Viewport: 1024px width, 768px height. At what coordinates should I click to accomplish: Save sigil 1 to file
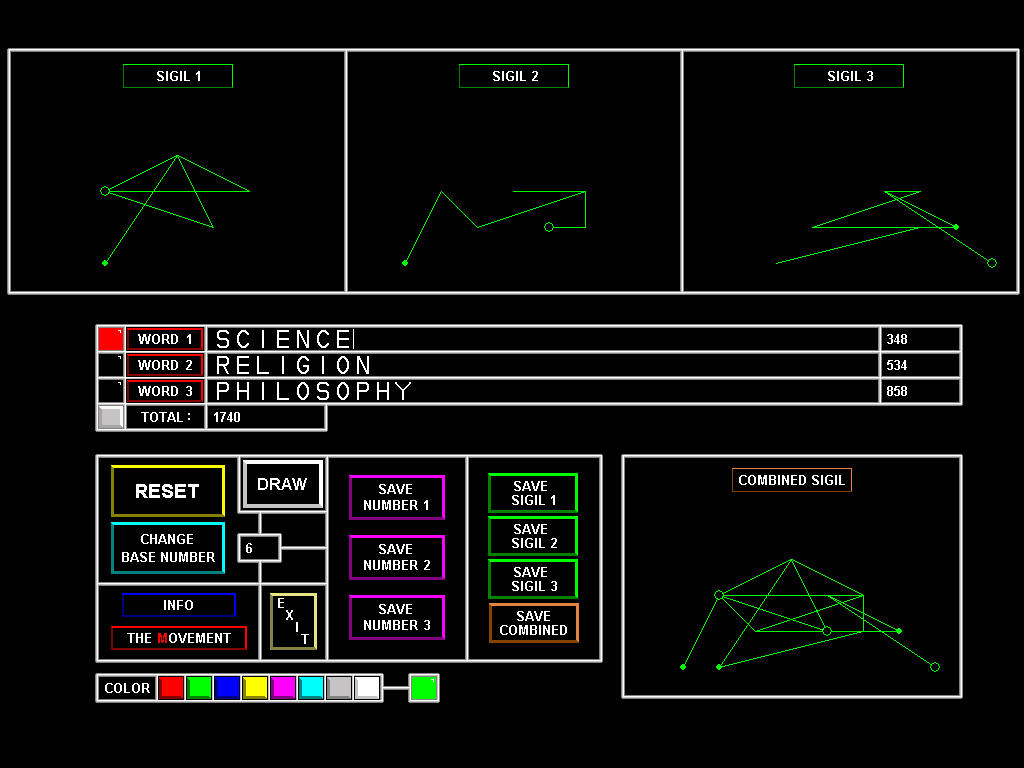(x=533, y=493)
